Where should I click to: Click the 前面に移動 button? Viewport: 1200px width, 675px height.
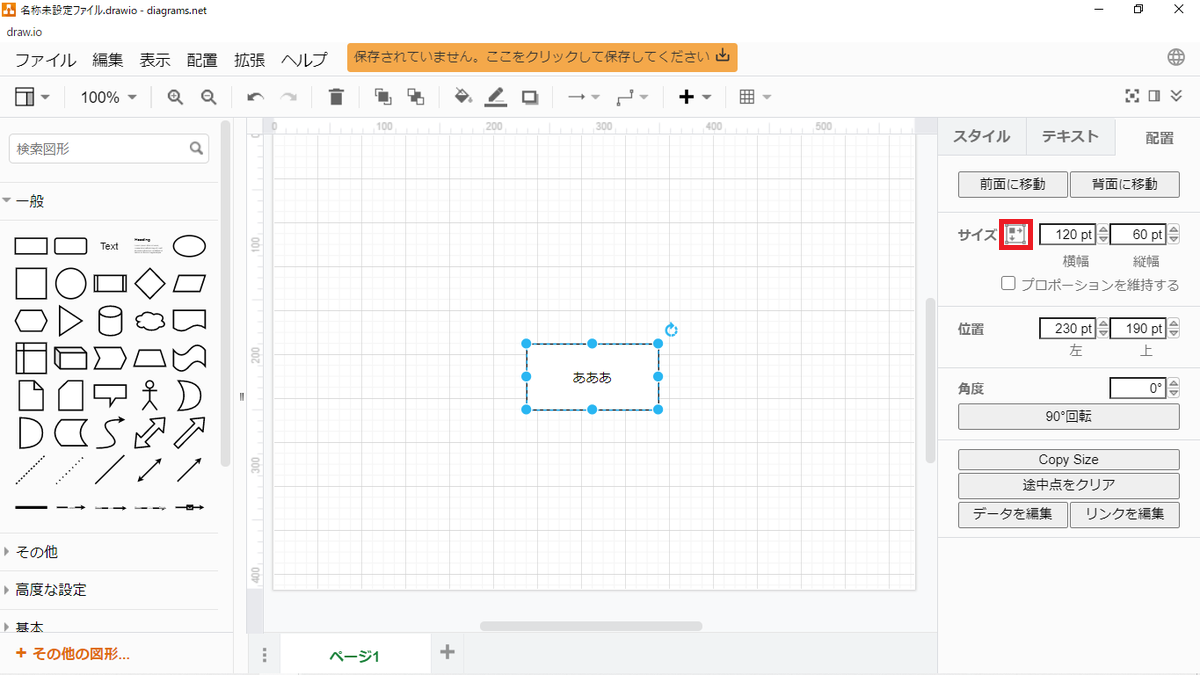click(x=1012, y=184)
